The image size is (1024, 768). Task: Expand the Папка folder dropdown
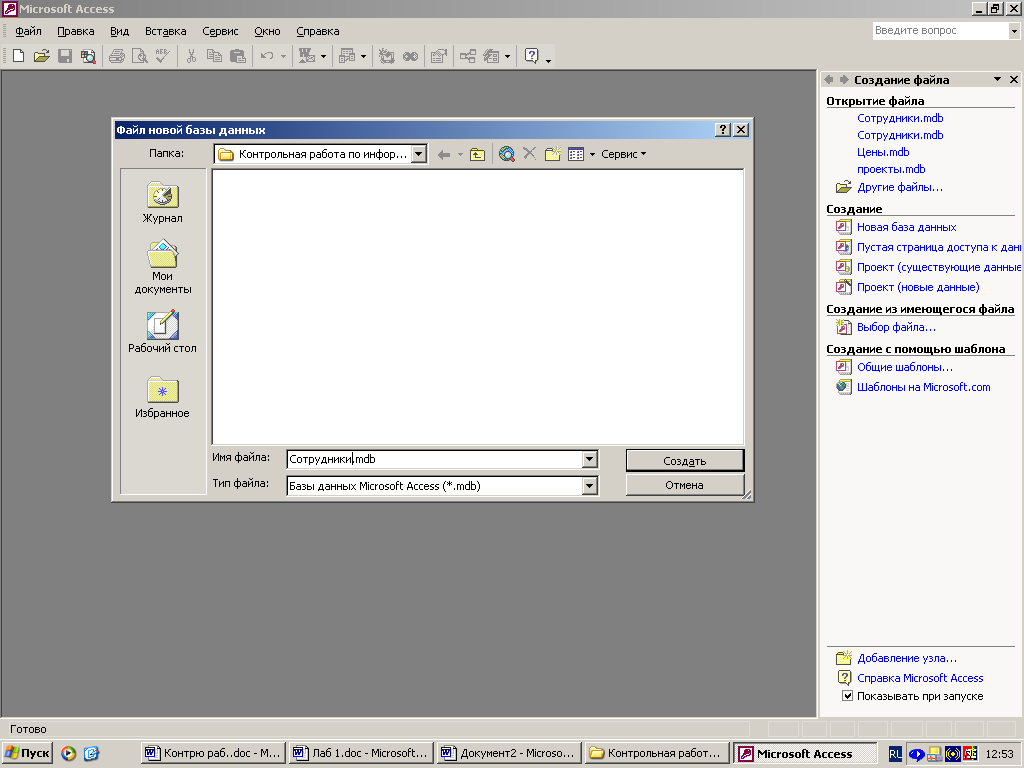(419, 154)
